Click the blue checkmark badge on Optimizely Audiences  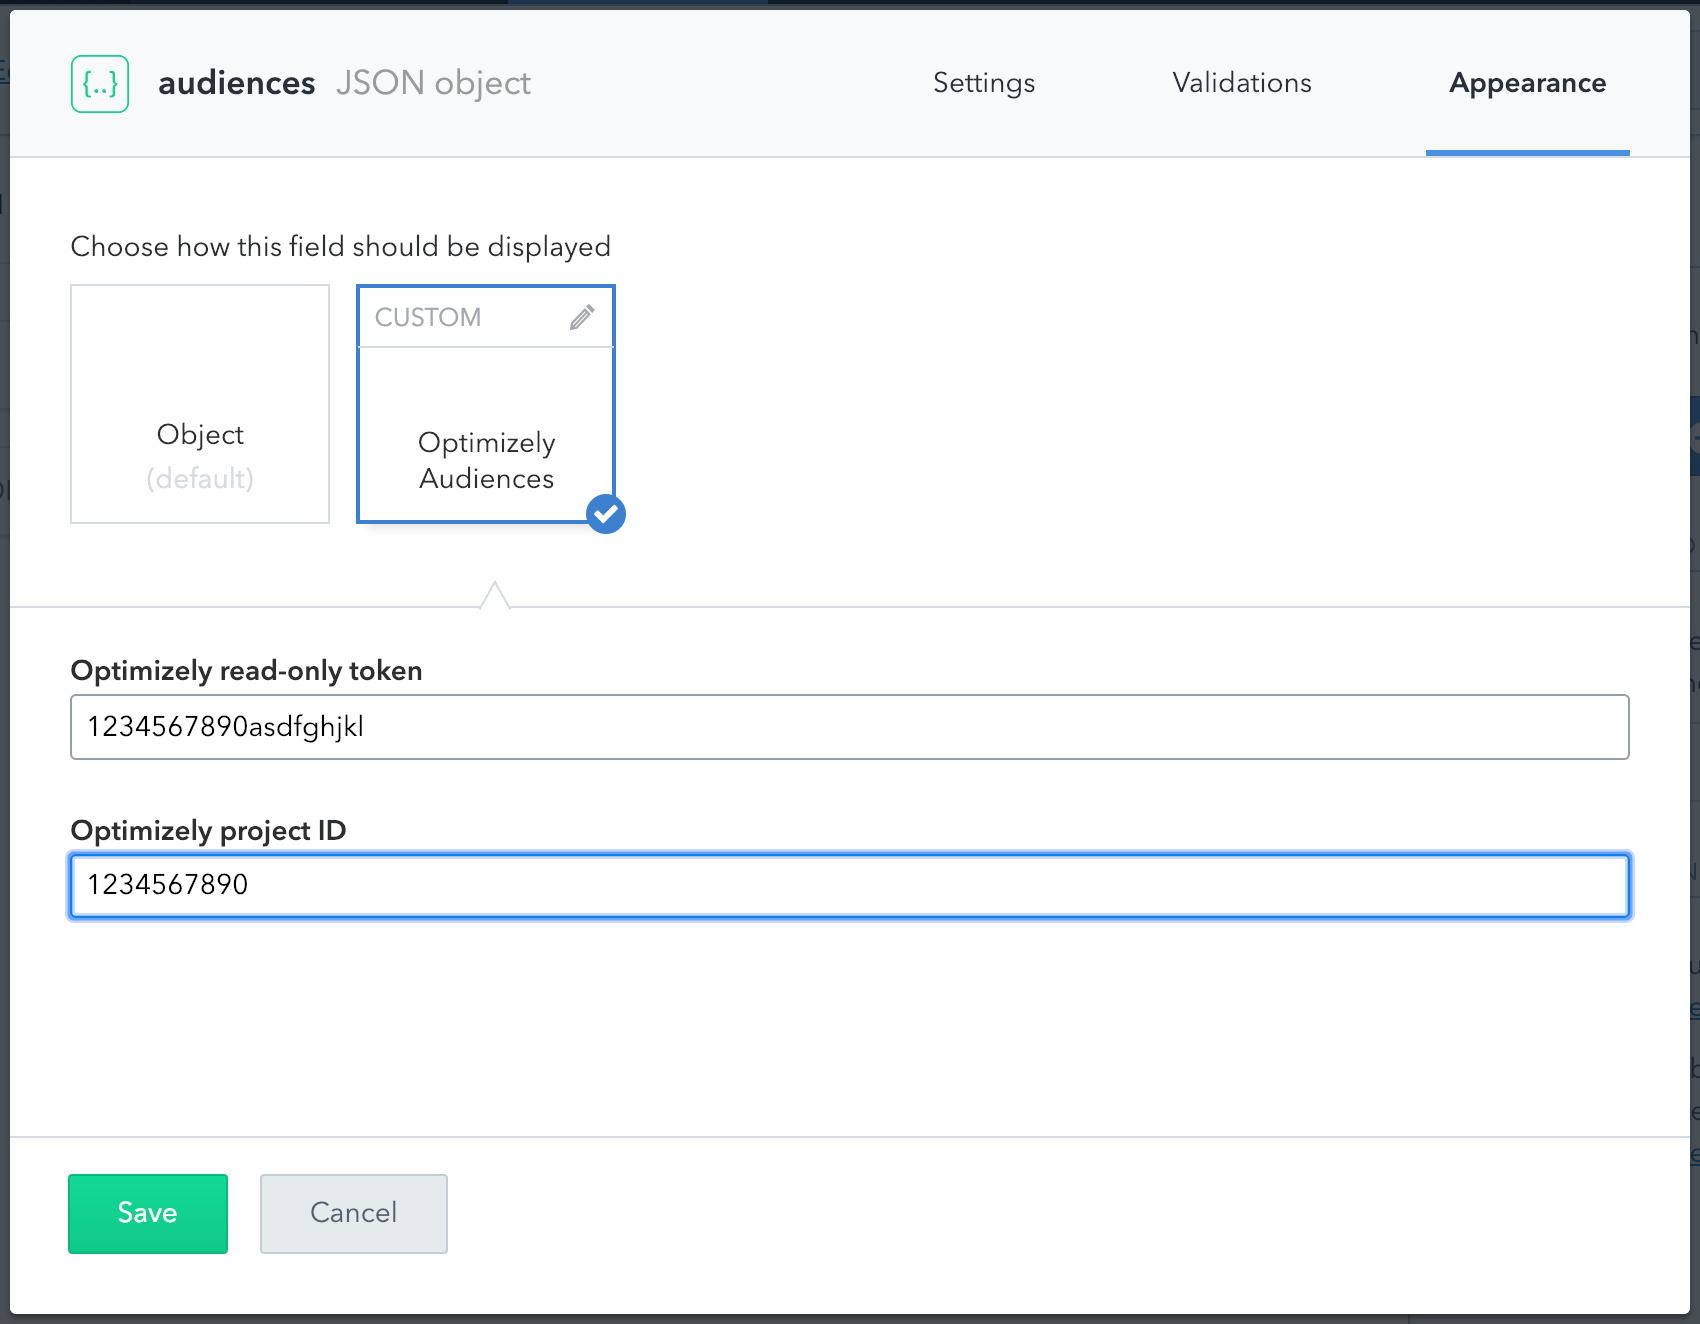605,514
